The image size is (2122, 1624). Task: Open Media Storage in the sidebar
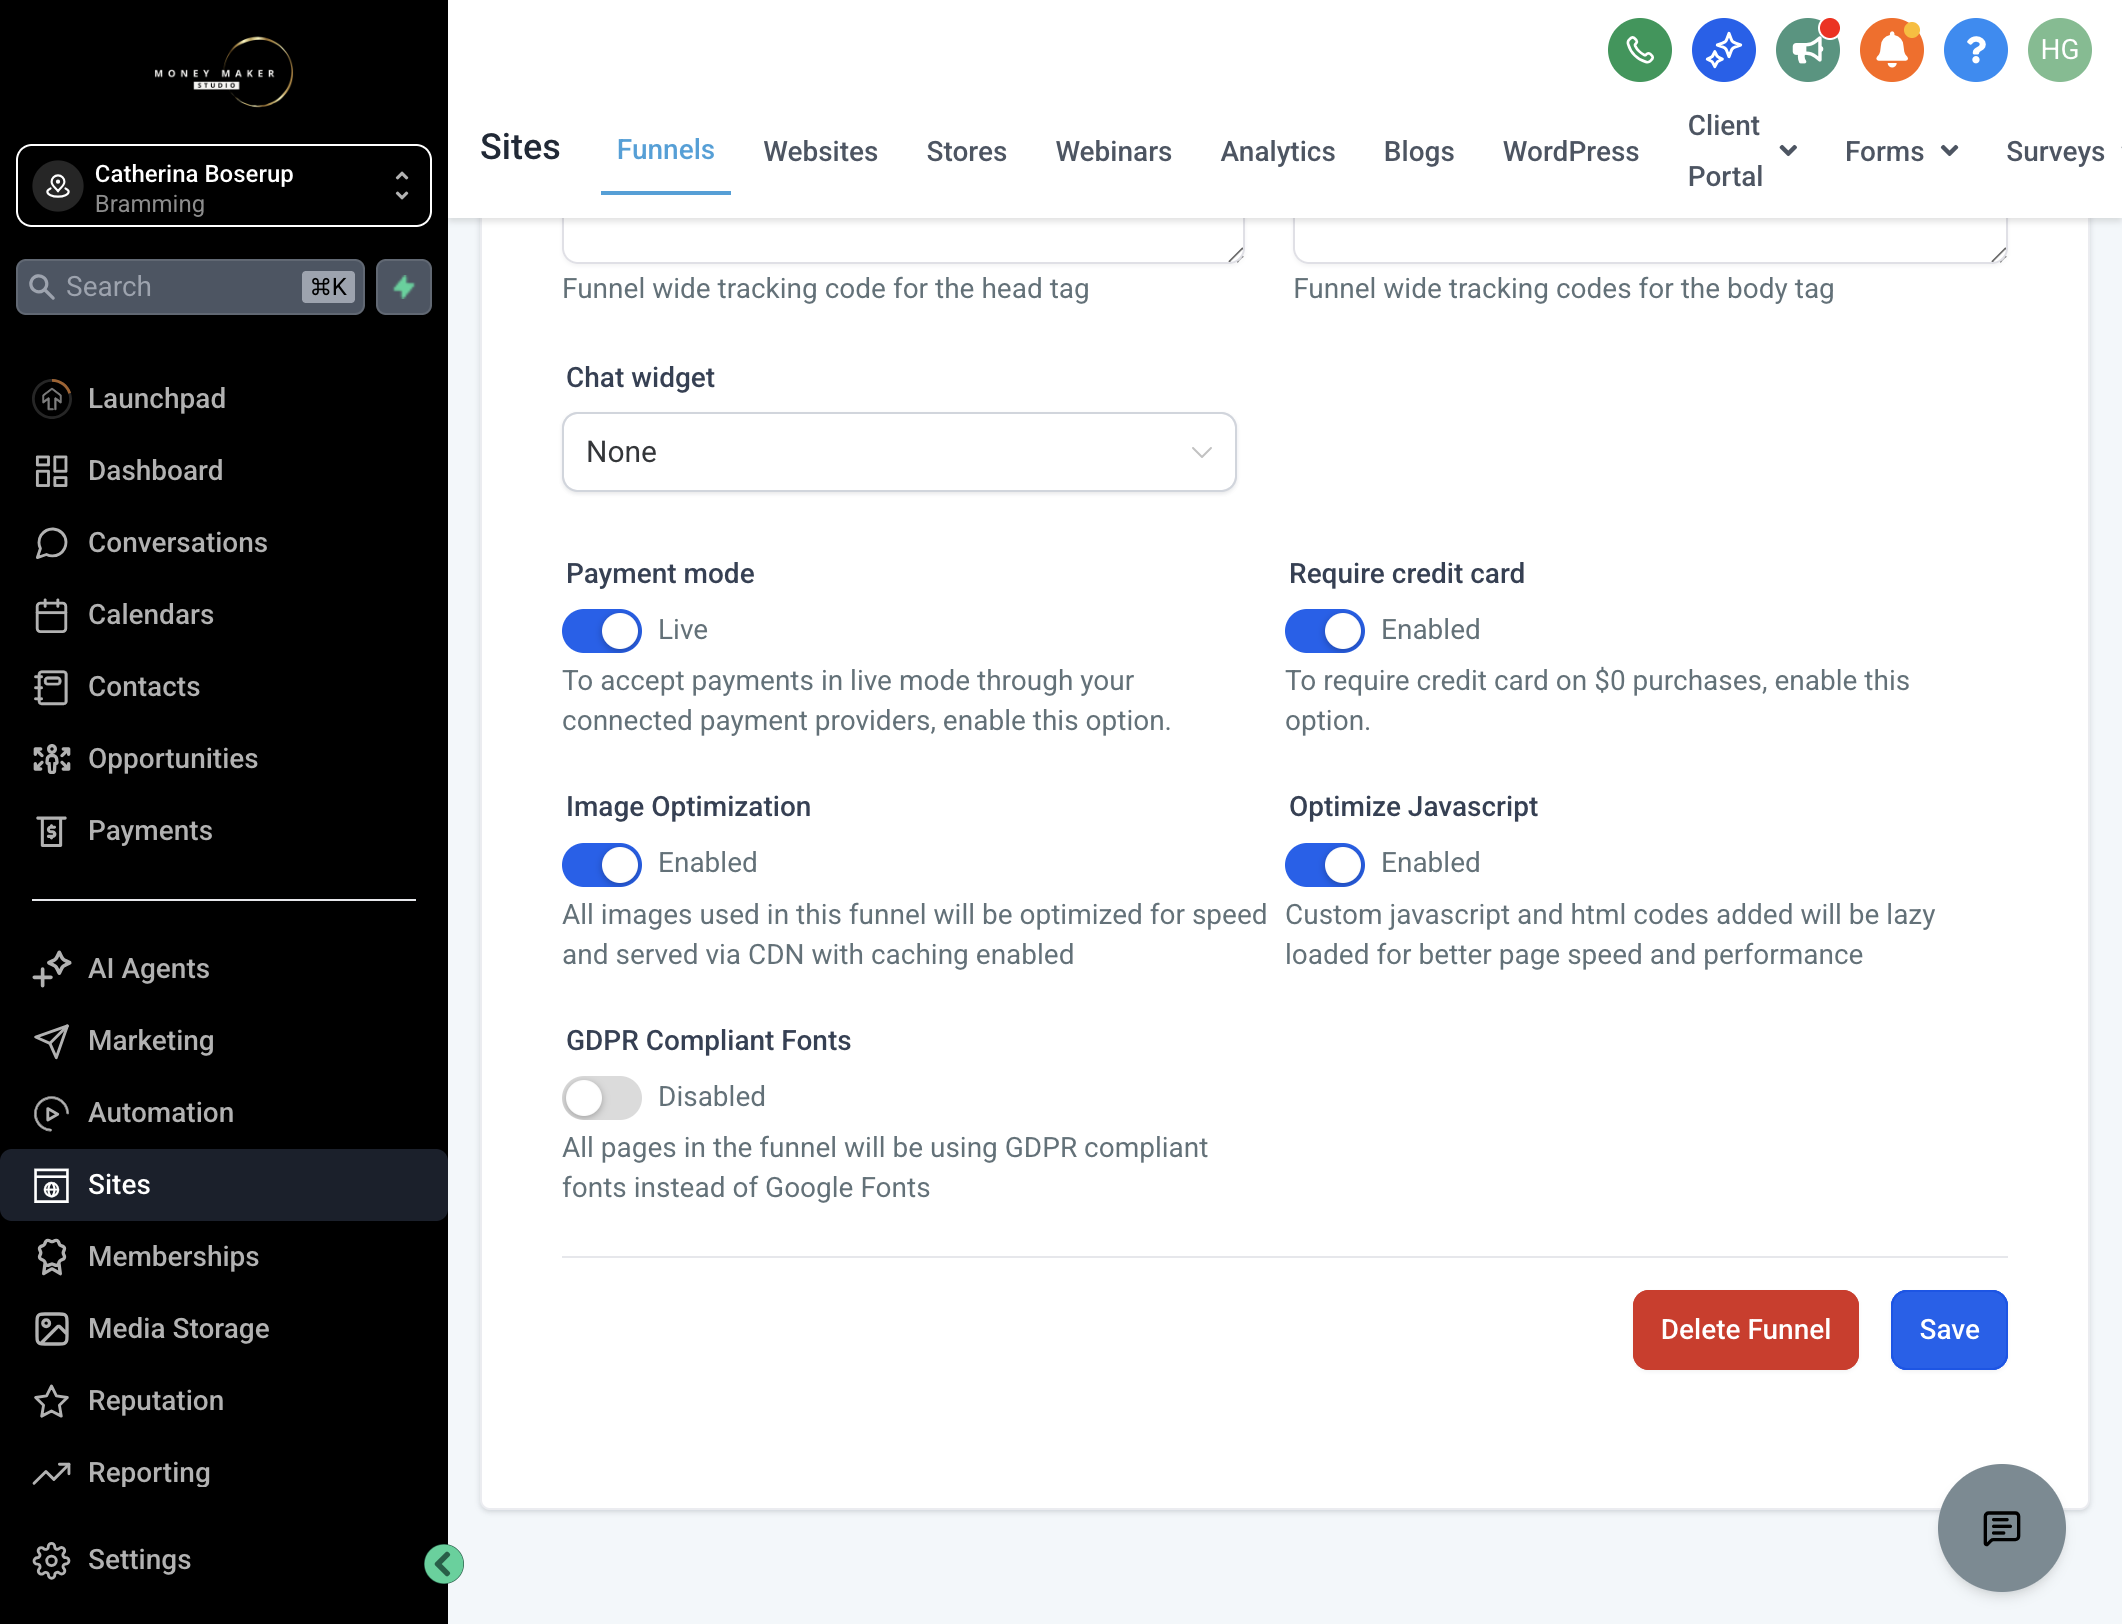tap(224, 1328)
